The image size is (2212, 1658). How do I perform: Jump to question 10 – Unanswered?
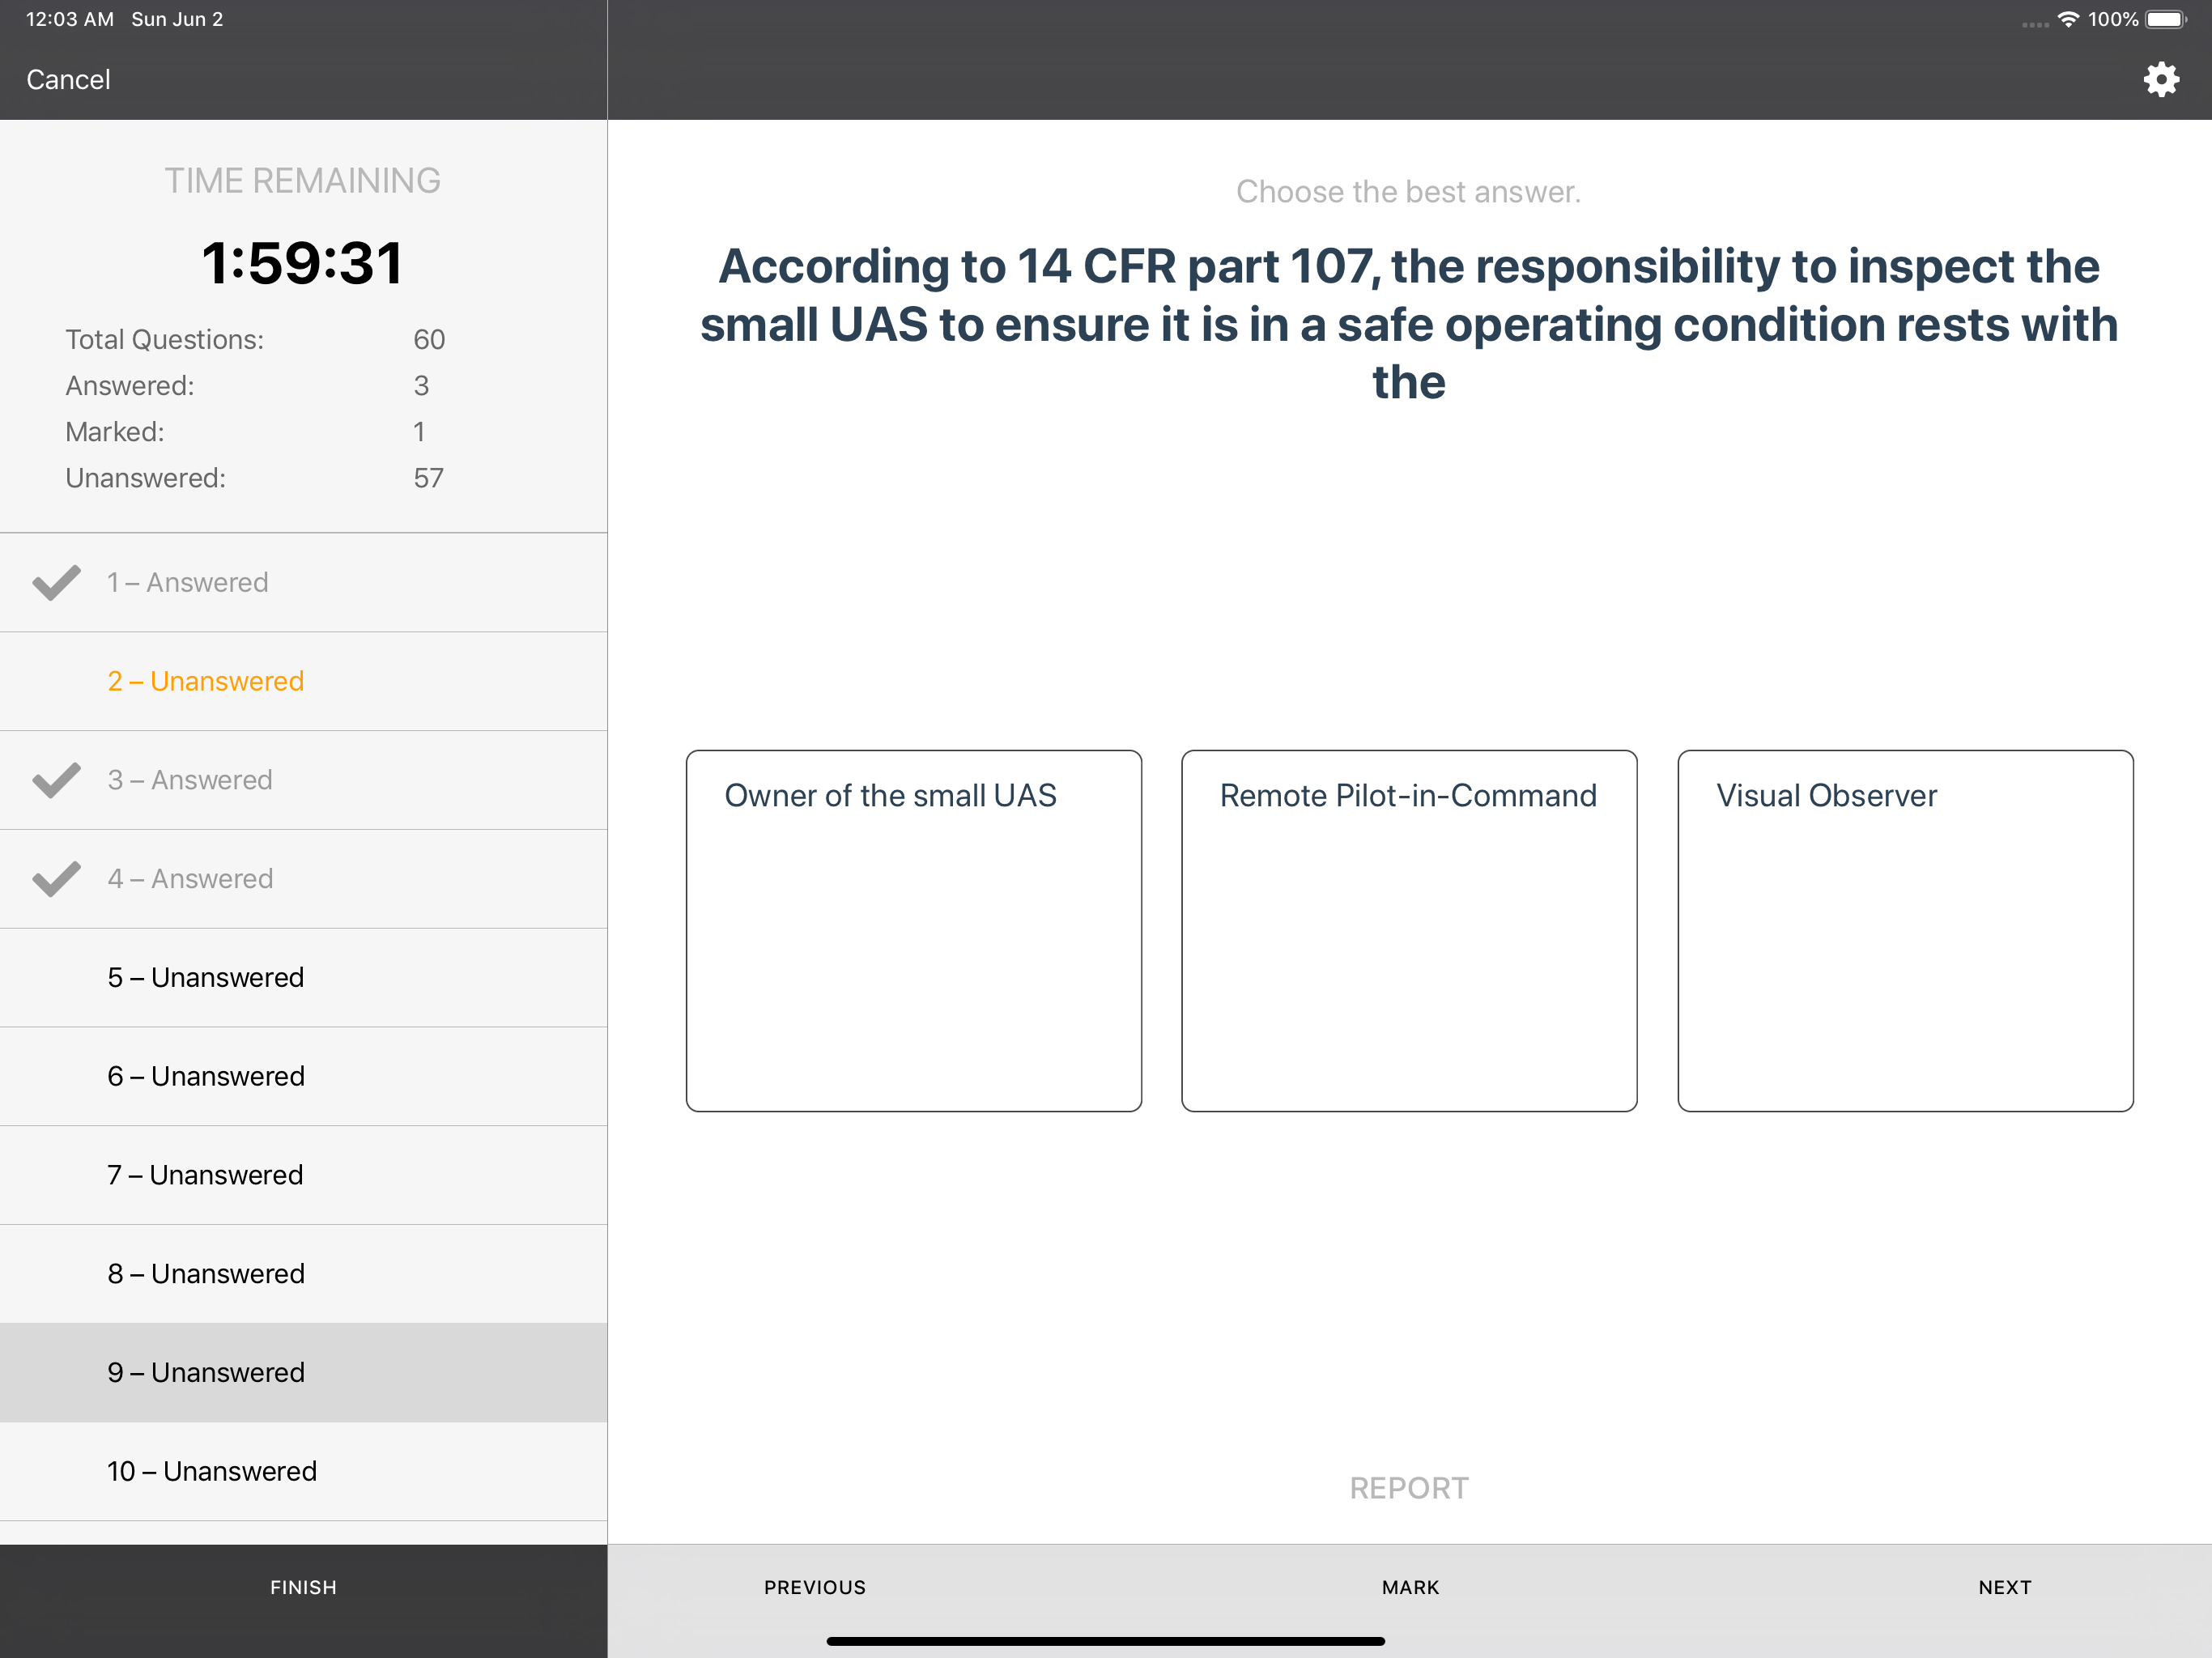tap(303, 1471)
